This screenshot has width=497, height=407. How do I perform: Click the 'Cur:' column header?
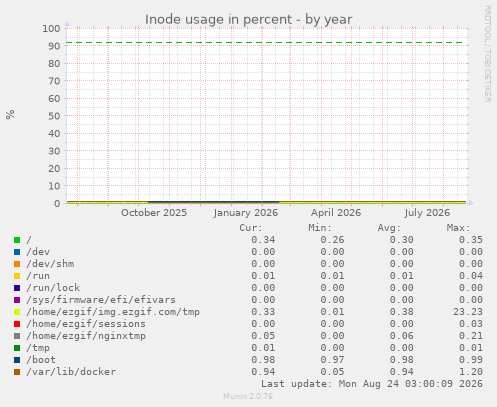tap(251, 228)
